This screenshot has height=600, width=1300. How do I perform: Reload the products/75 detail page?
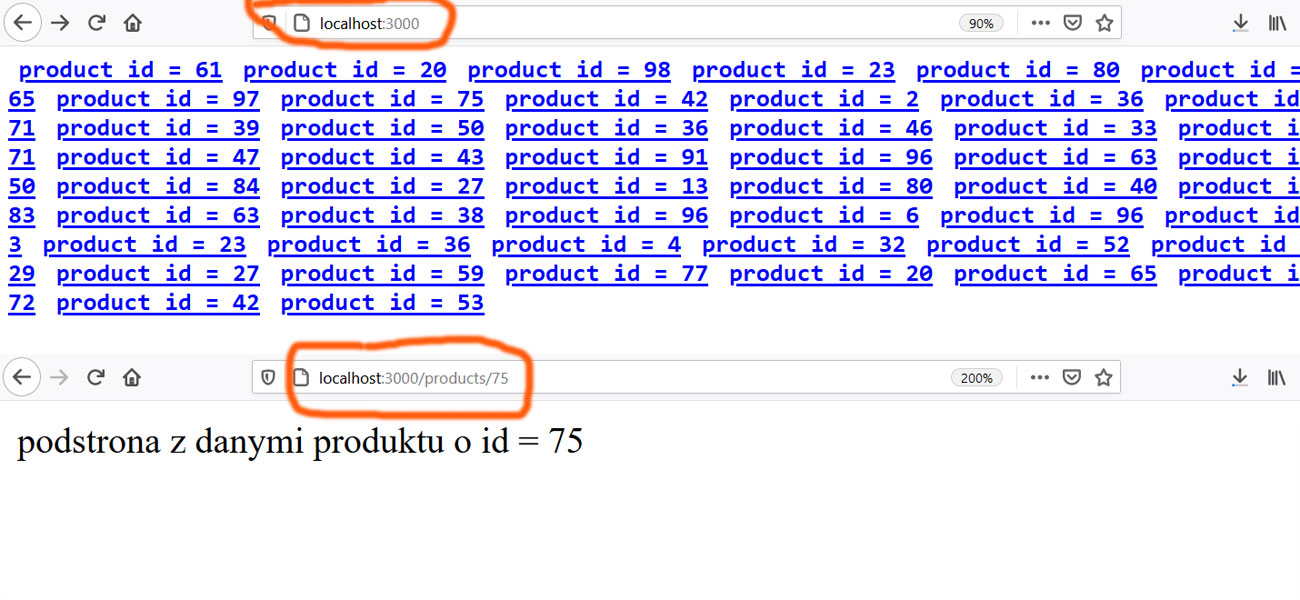click(96, 377)
